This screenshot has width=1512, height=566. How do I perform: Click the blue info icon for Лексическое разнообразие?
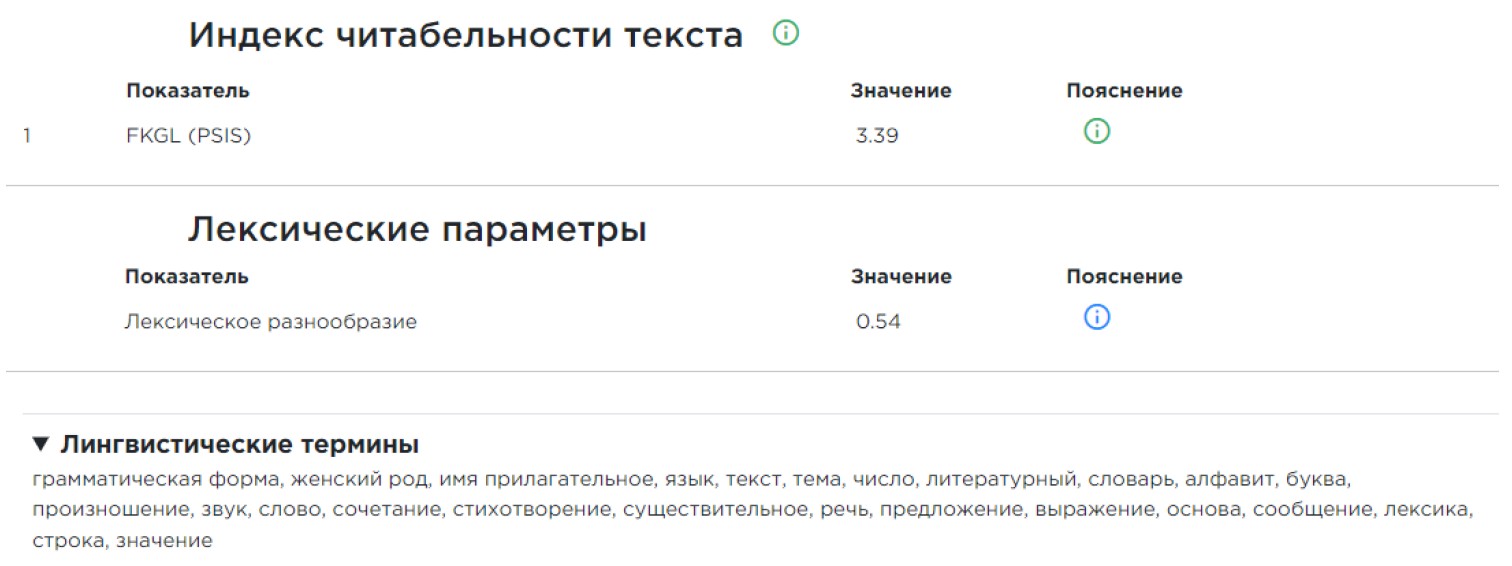tap(1097, 318)
